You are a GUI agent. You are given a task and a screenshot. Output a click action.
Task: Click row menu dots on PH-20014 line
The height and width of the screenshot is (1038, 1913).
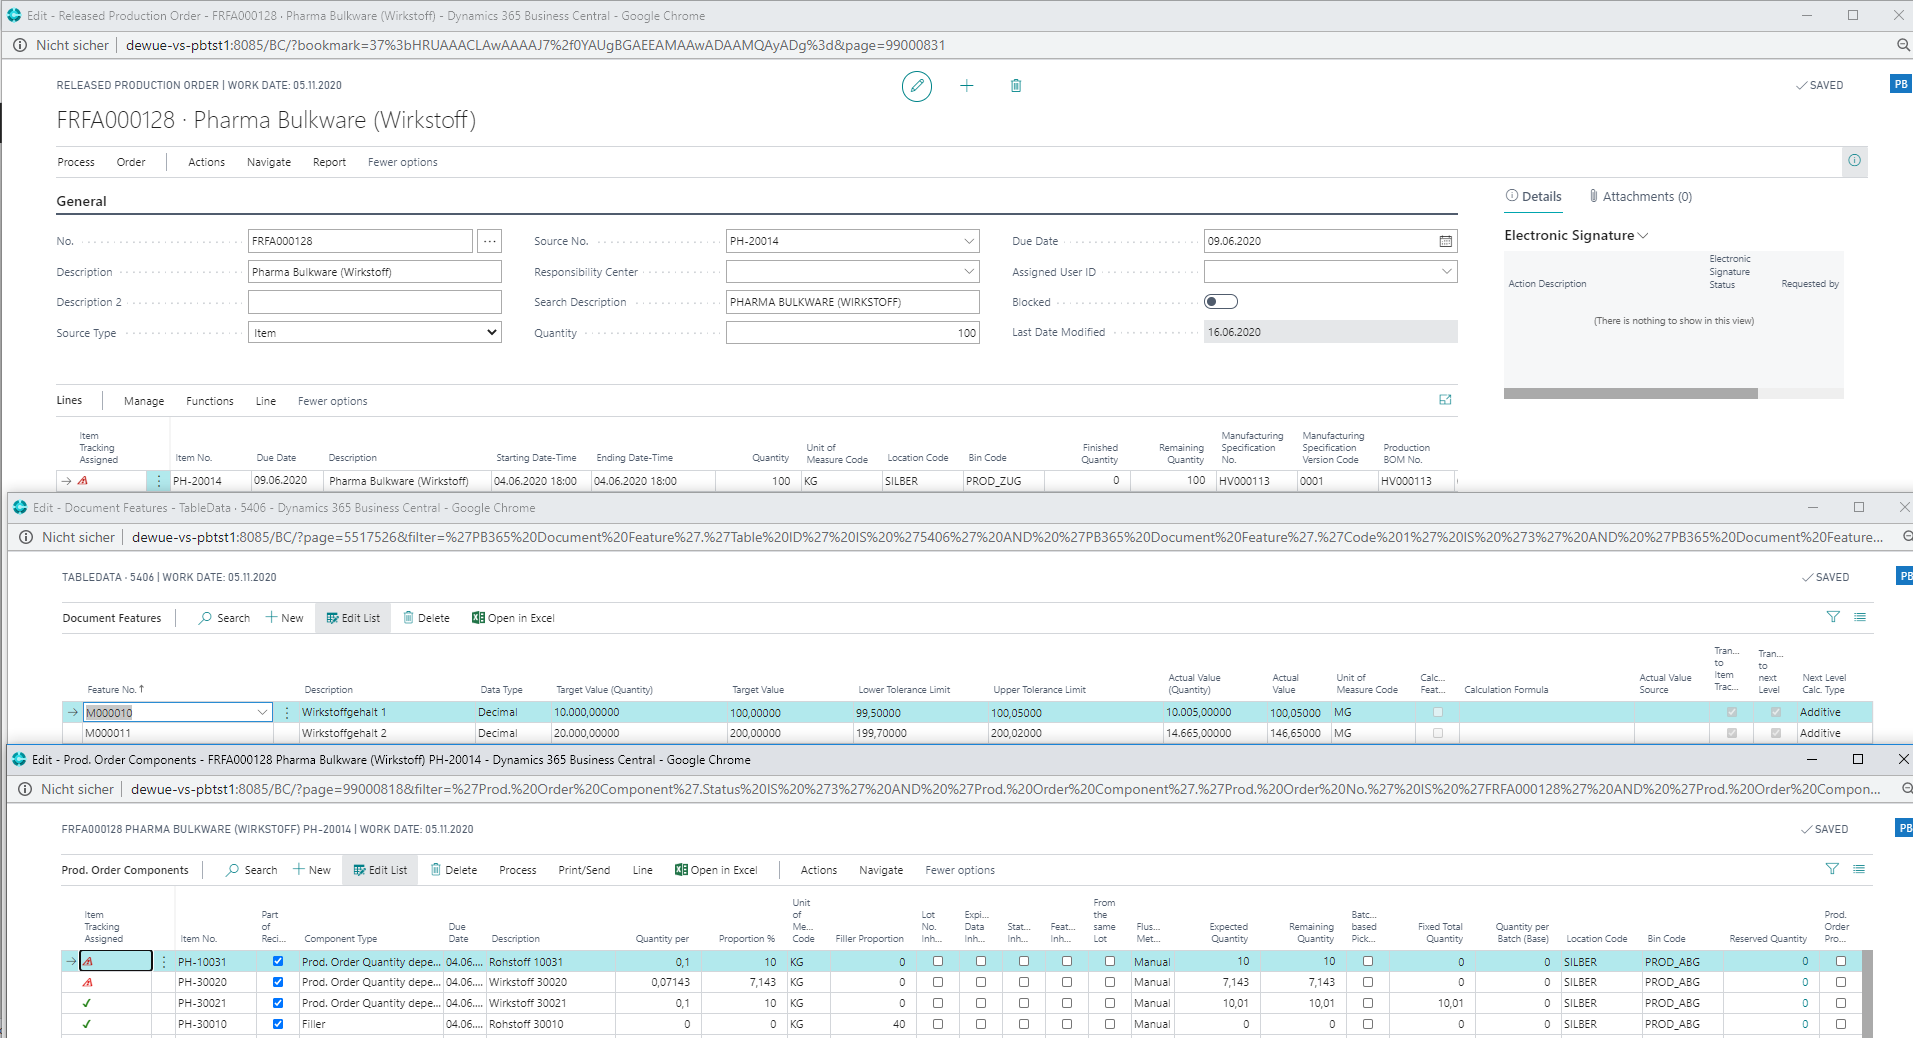click(x=158, y=481)
